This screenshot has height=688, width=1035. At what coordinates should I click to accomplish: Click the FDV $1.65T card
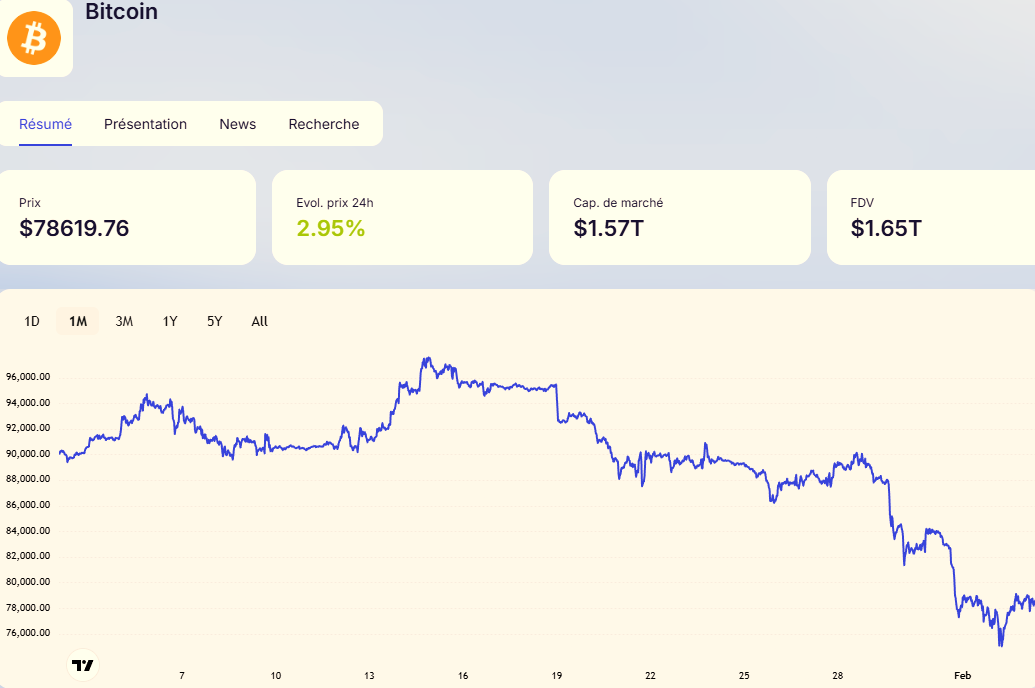[x=930, y=217]
